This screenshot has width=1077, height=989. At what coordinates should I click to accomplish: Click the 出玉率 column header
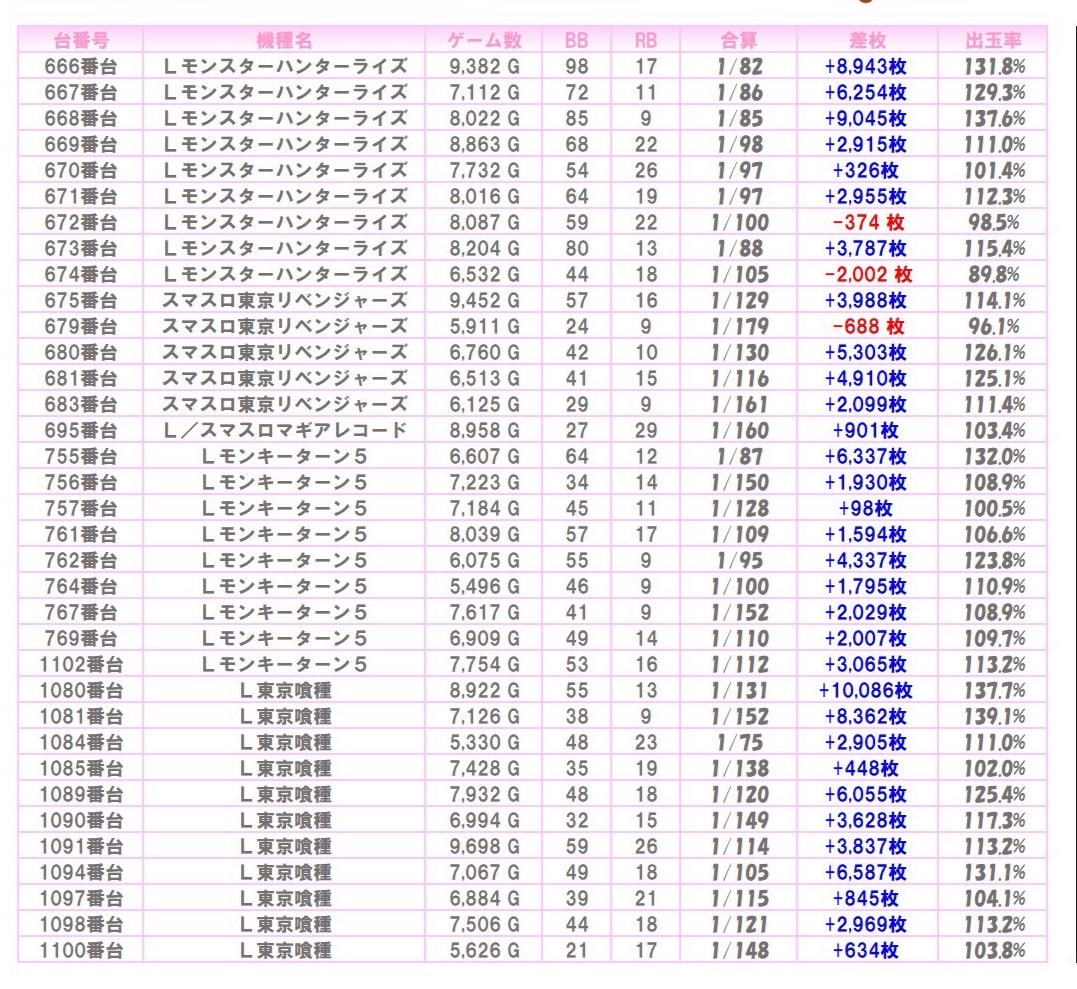point(993,40)
